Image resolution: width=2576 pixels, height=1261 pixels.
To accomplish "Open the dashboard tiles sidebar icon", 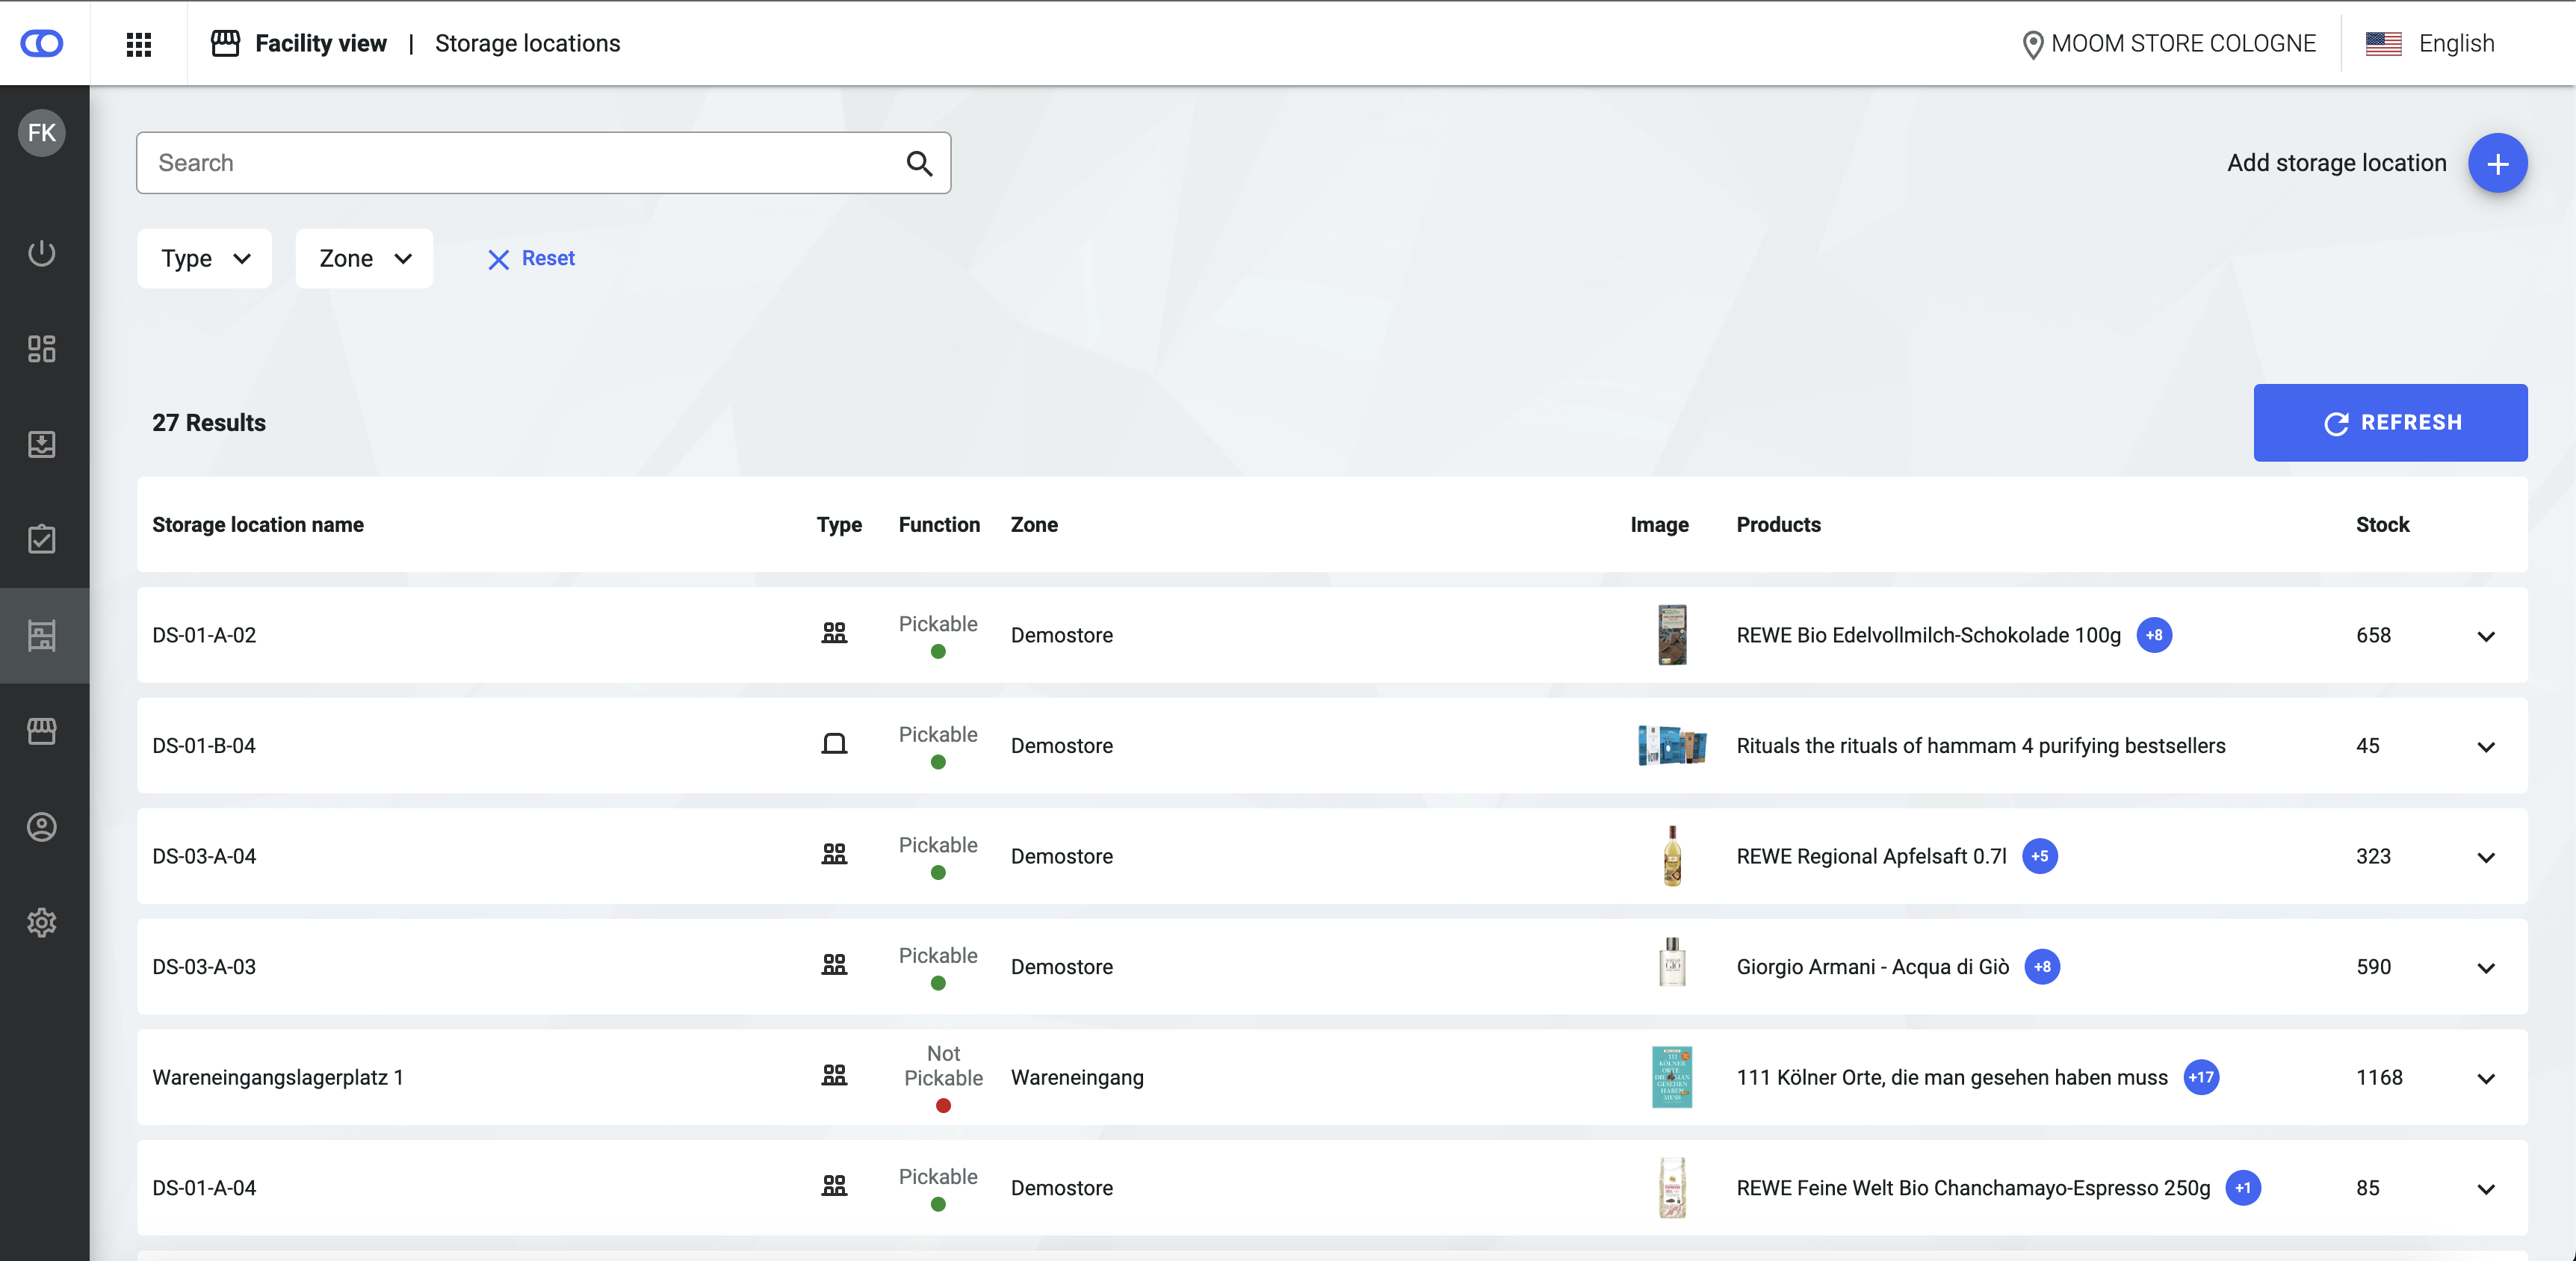I will [42, 348].
